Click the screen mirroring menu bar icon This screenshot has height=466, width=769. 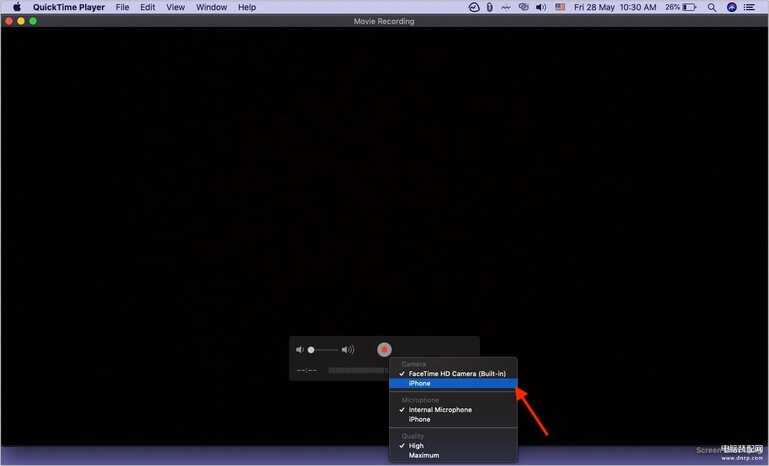[524, 7]
